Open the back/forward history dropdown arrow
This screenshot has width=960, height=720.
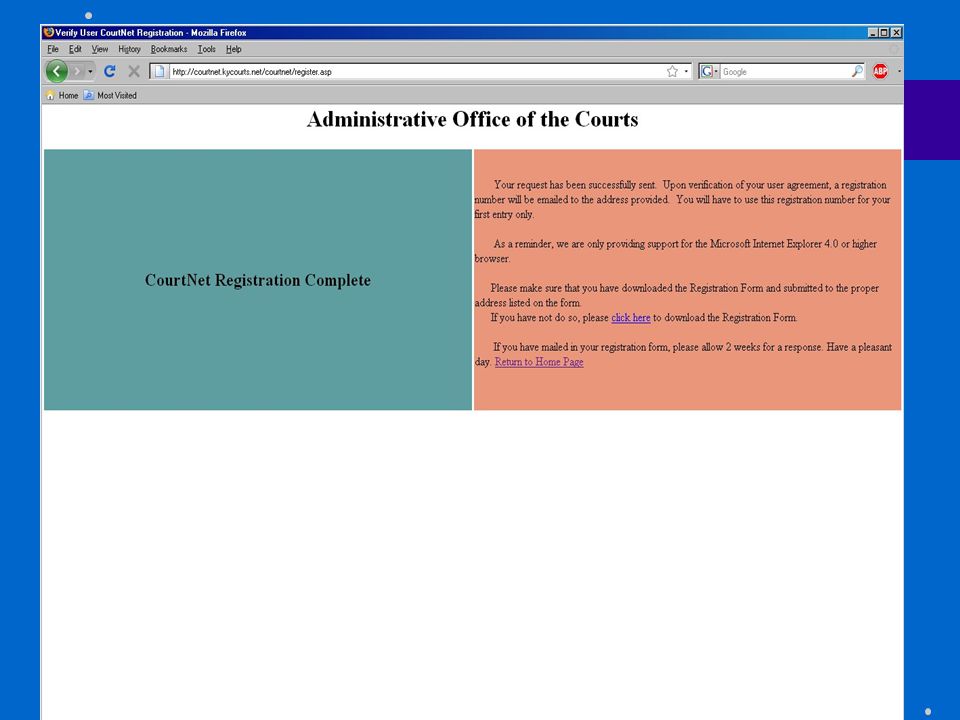pyautogui.click(x=90, y=72)
